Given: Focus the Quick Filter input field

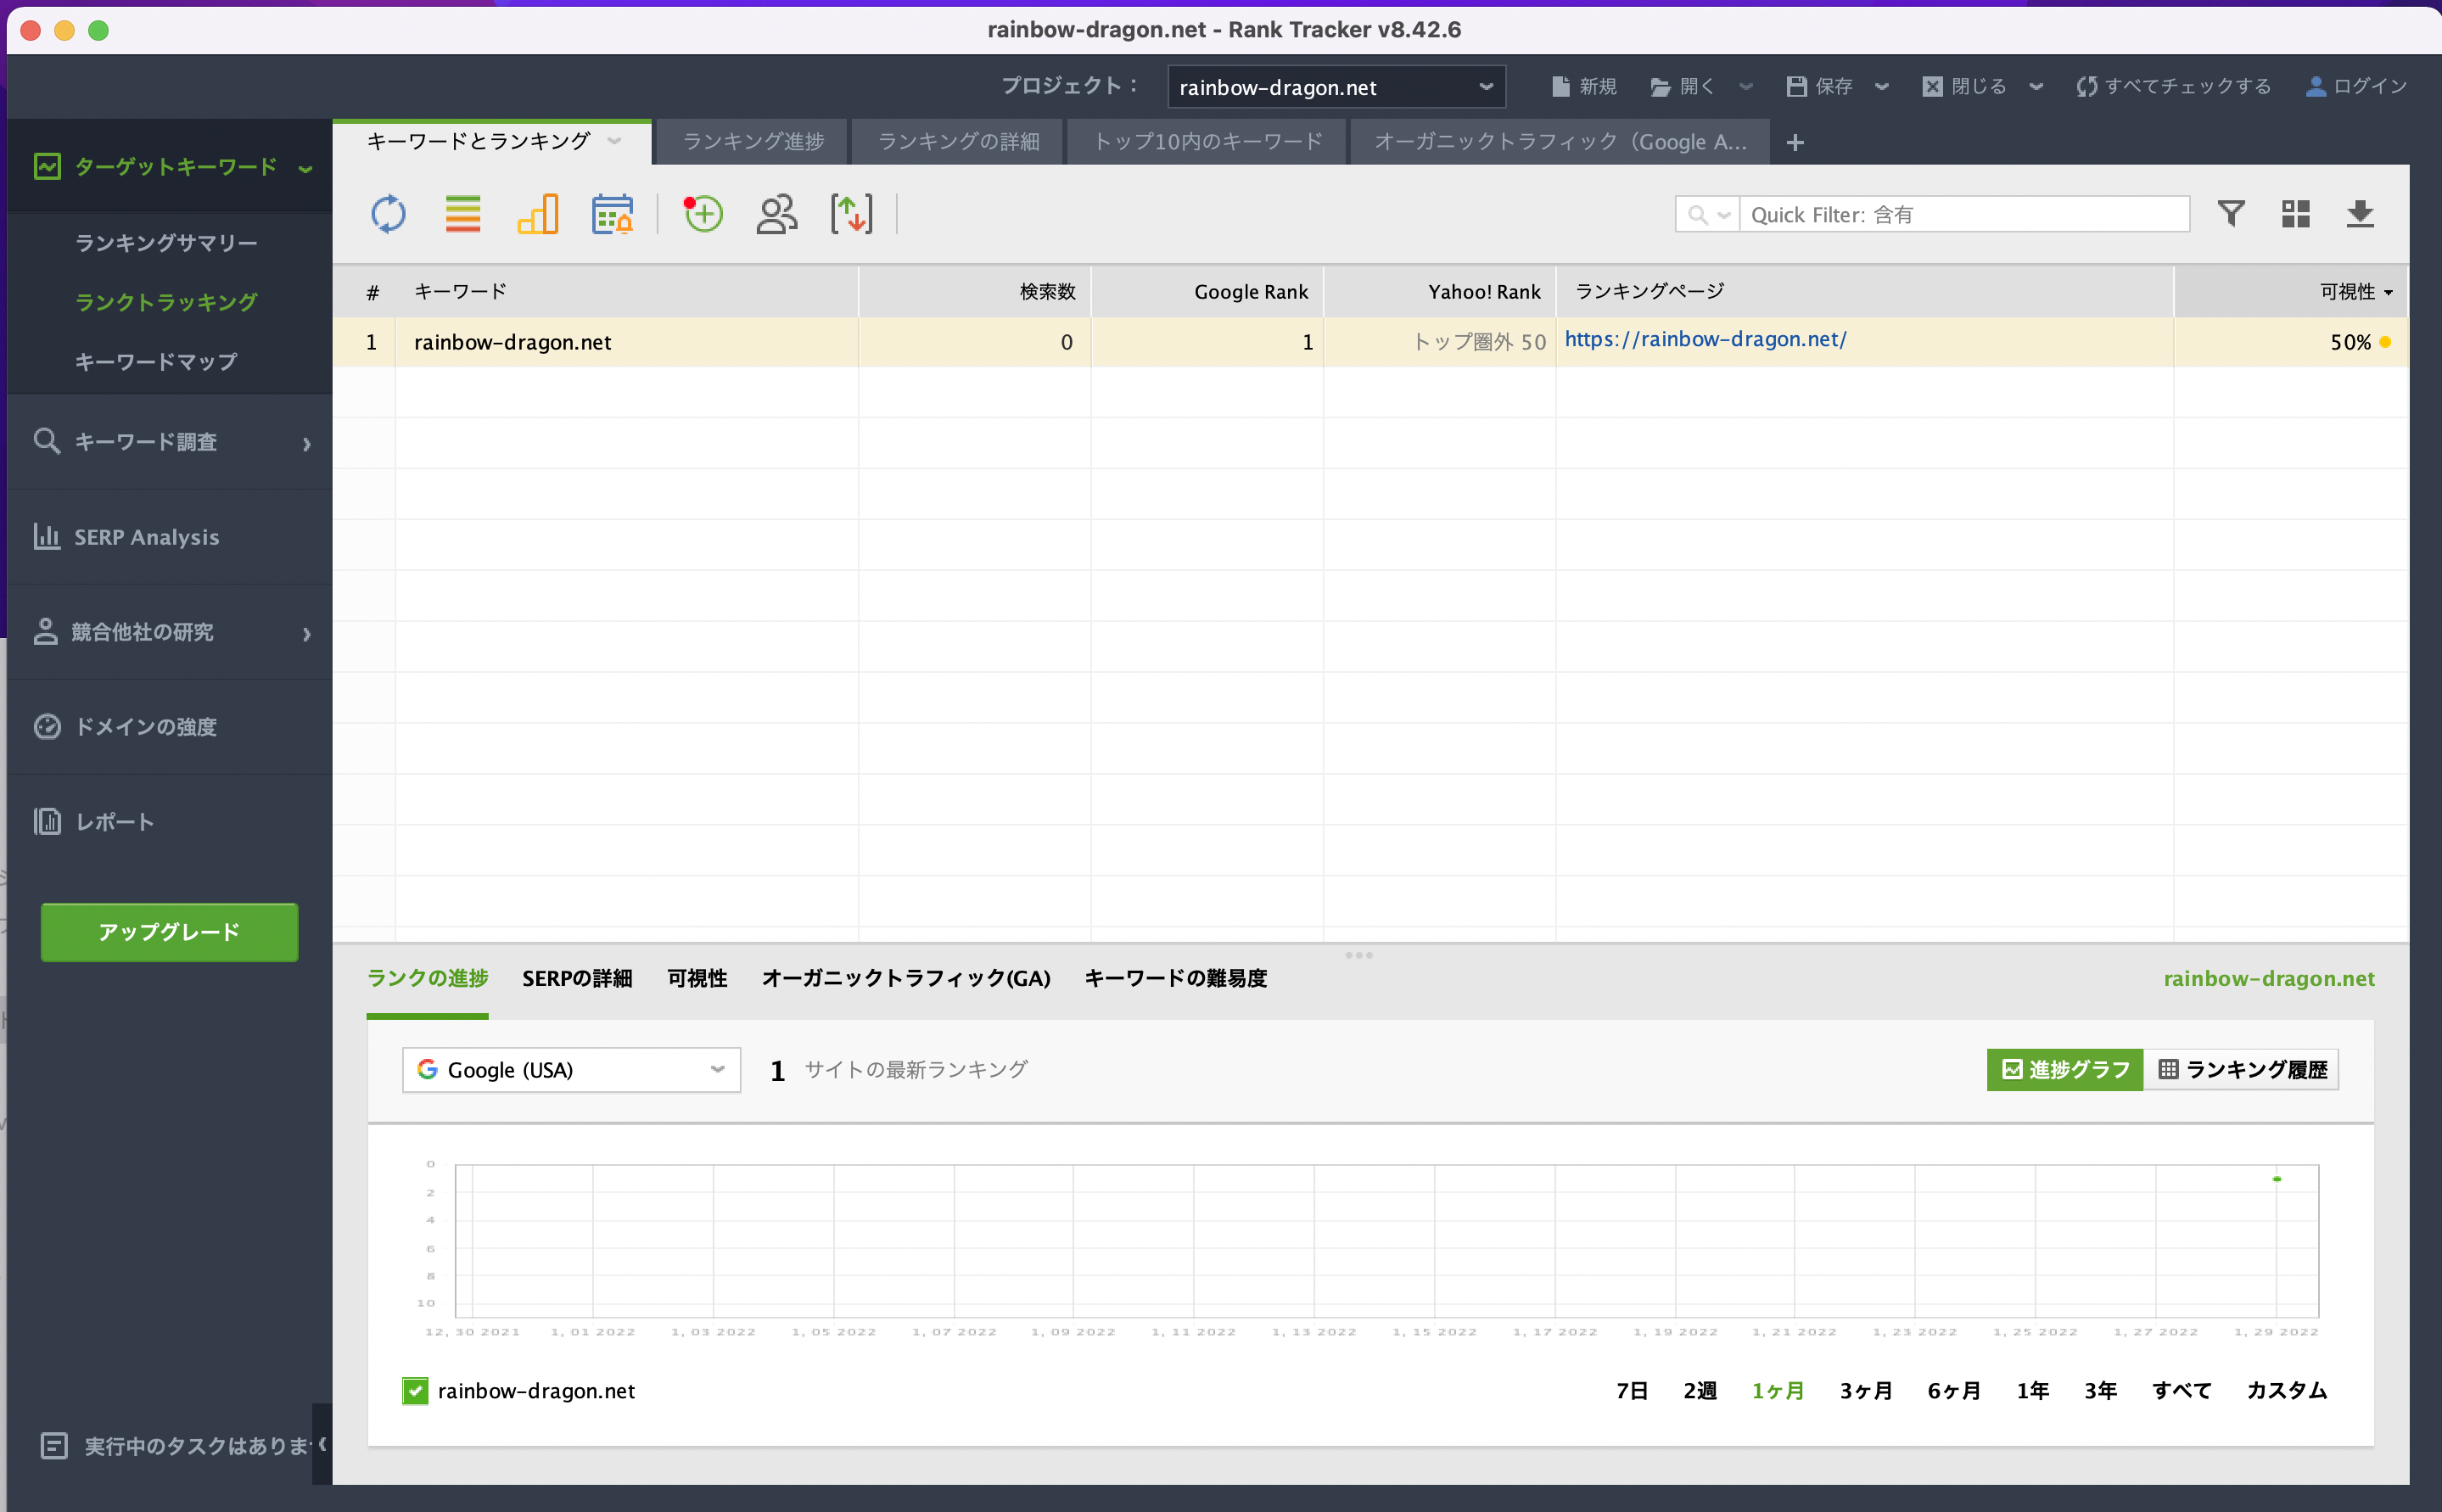Looking at the screenshot, I should [x=1964, y=215].
